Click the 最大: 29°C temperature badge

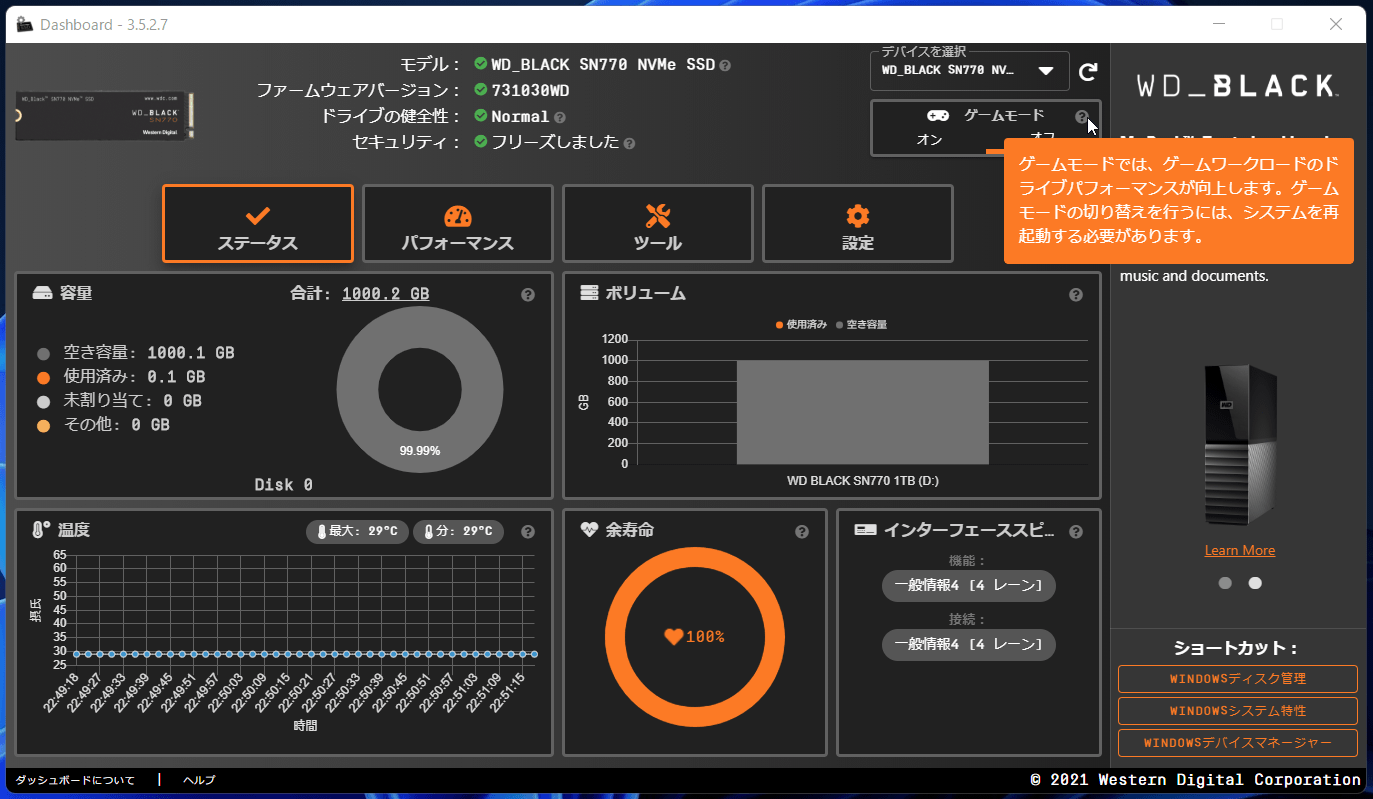[x=357, y=532]
